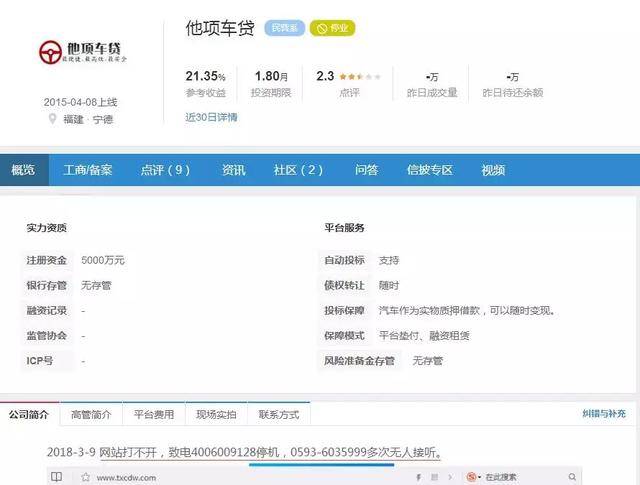Open the Sogou search engine dropdown
The height and width of the screenshot is (485, 640).
(x=473, y=477)
